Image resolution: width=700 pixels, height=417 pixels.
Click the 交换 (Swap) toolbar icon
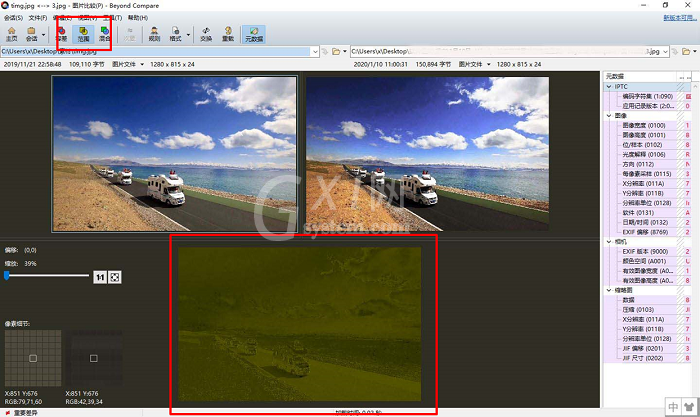tap(206, 34)
